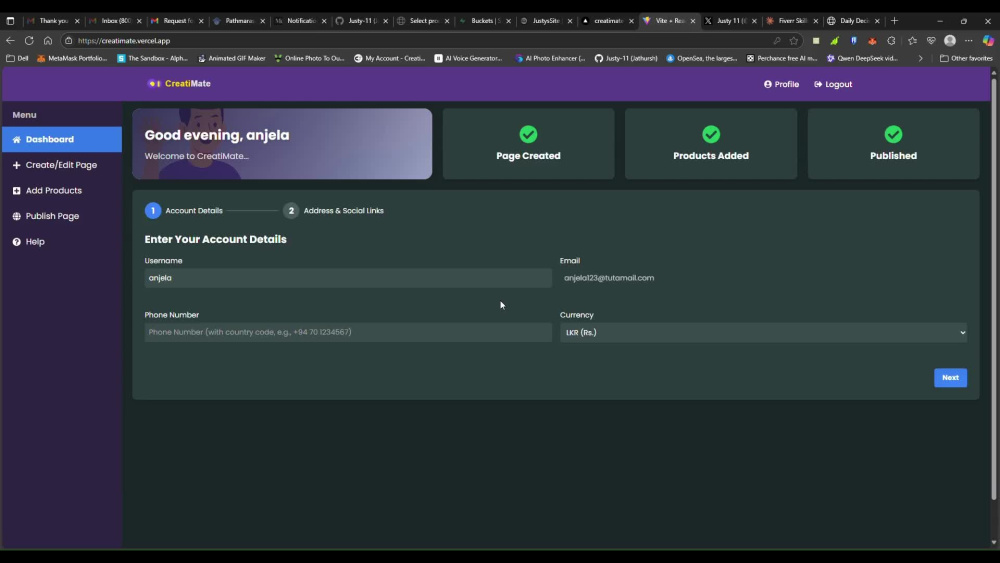Open The Sandbox bookmark

(x=152, y=58)
